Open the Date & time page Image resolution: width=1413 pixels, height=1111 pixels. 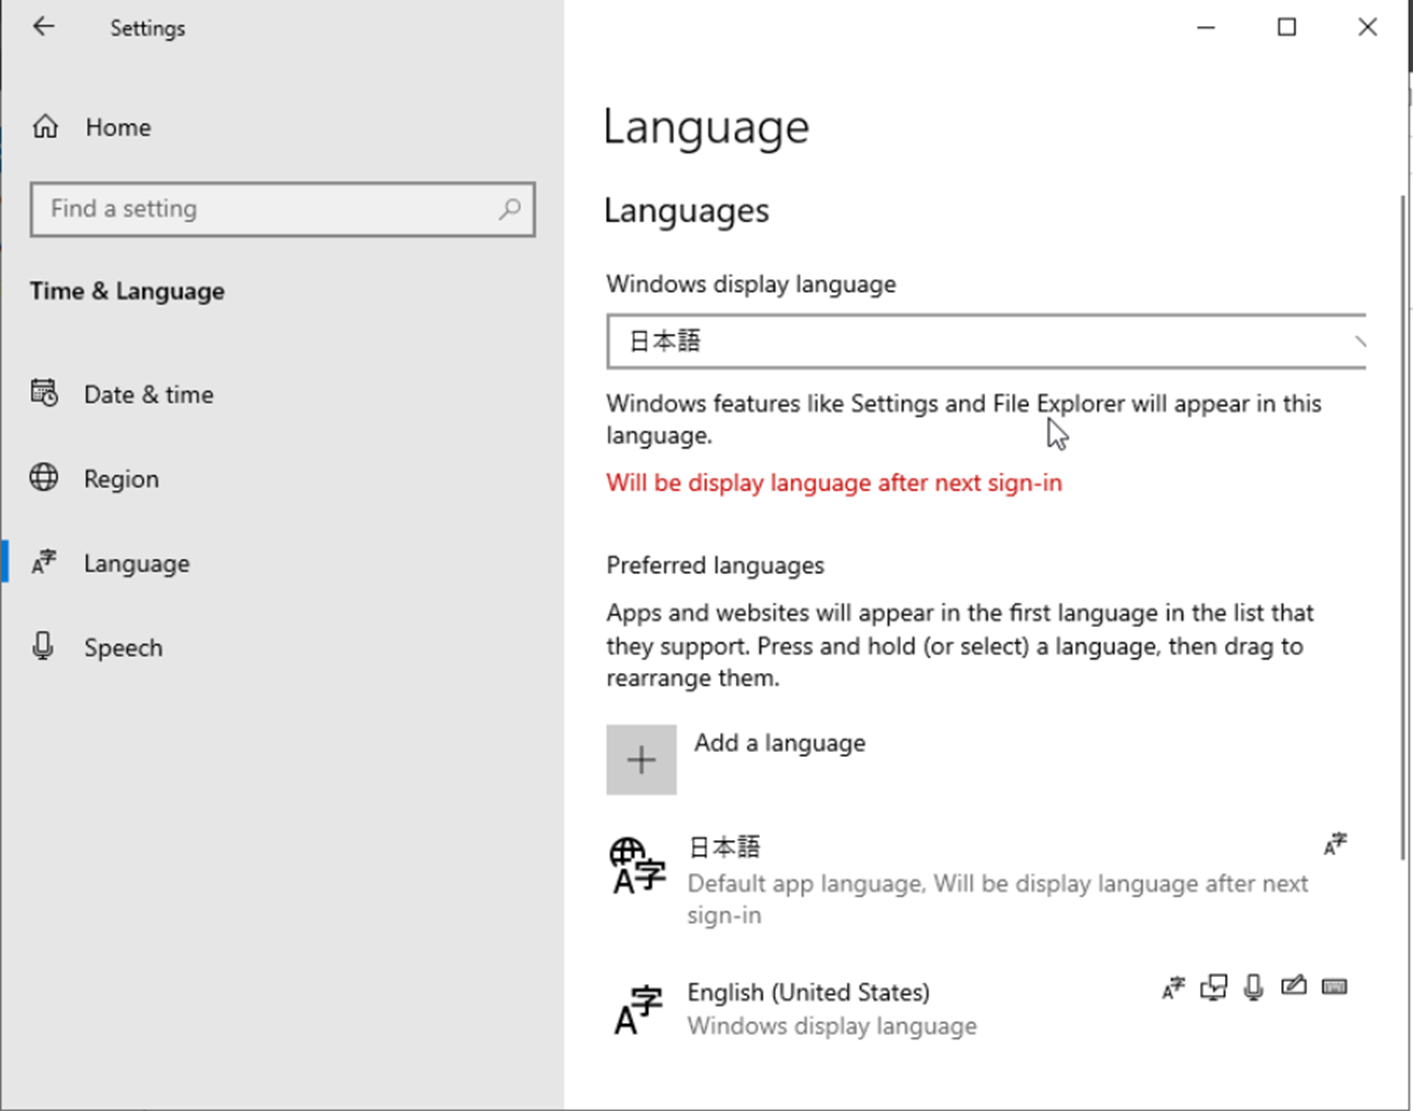point(148,395)
